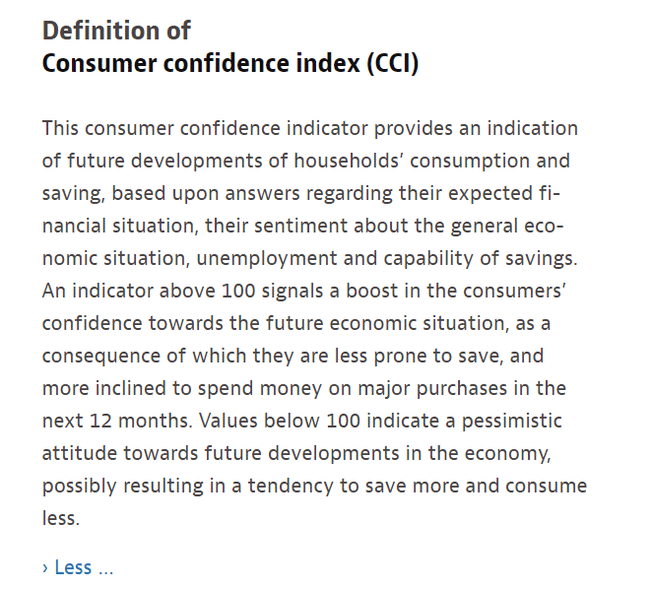Click the paragraph's first word "This"
The image size is (650, 590).
click(62, 129)
